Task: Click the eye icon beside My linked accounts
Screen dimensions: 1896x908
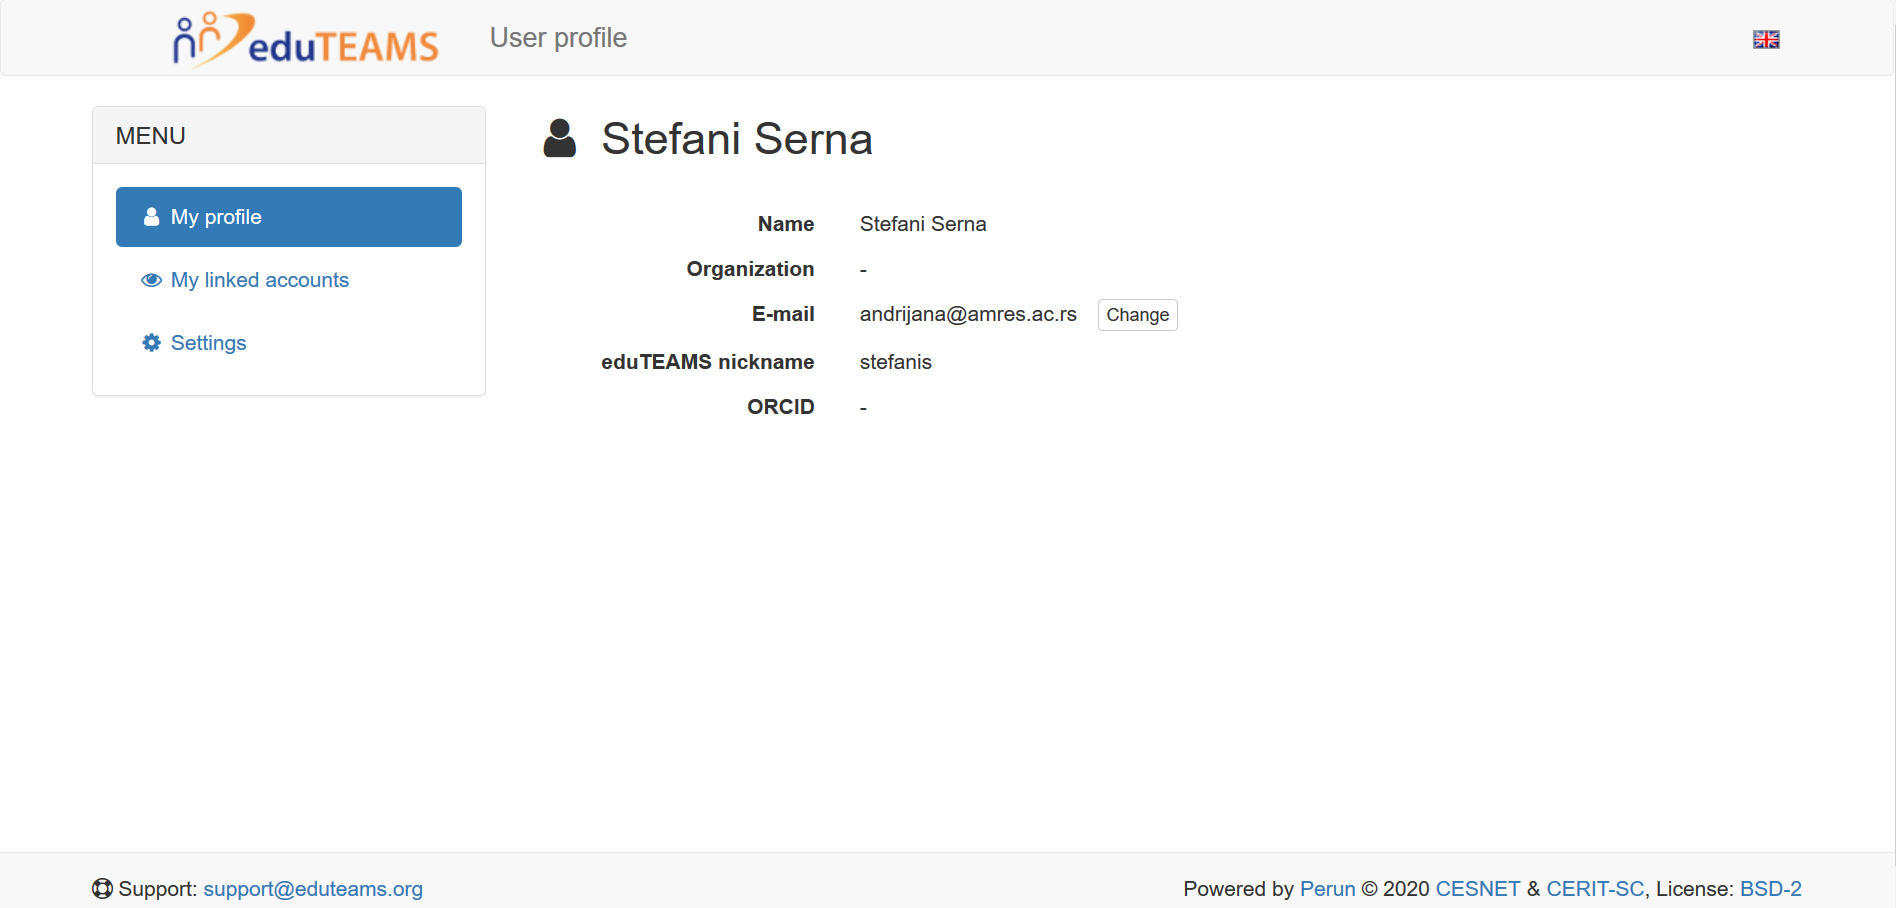Action: tap(152, 280)
